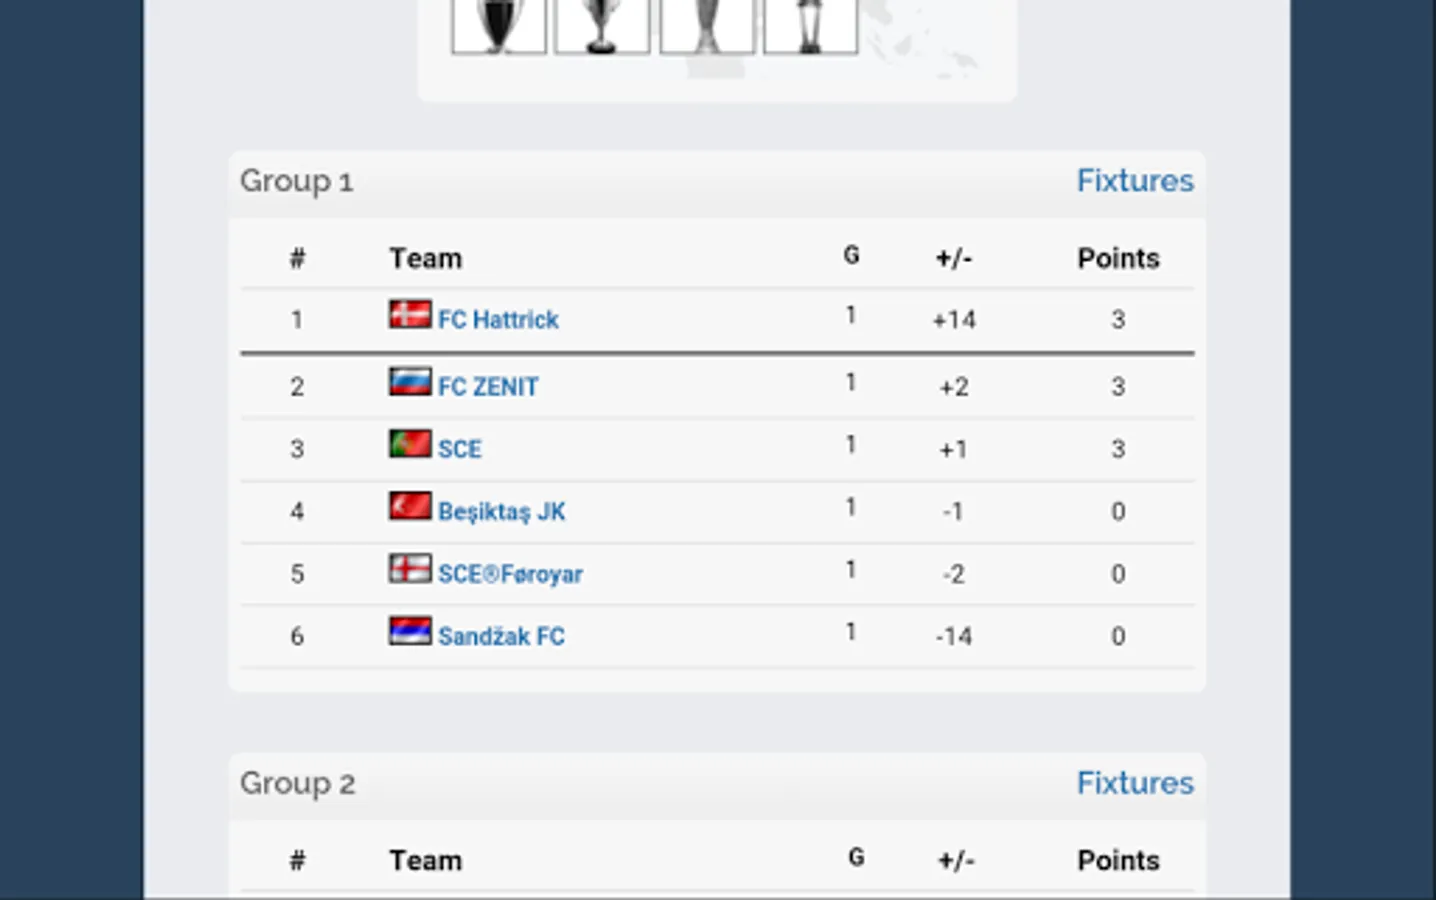Click the Points column header in Group 1
Image resolution: width=1436 pixels, height=900 pixels.
click(x=1118, y=259)
